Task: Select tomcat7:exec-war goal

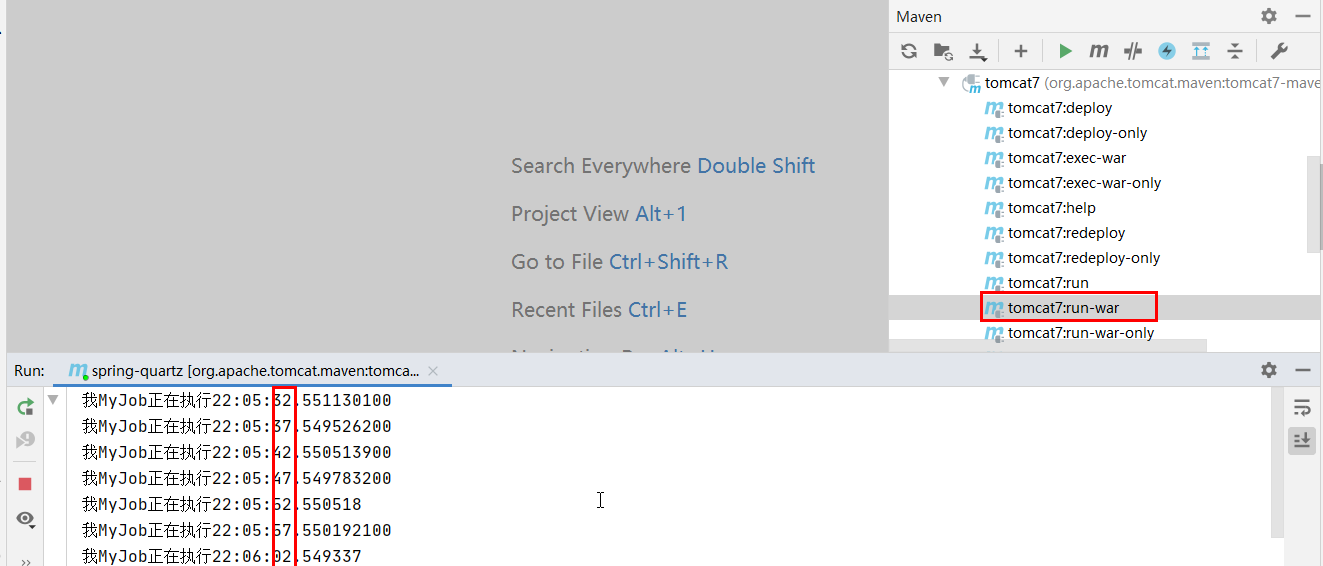Action: (x=1067, y=158)
